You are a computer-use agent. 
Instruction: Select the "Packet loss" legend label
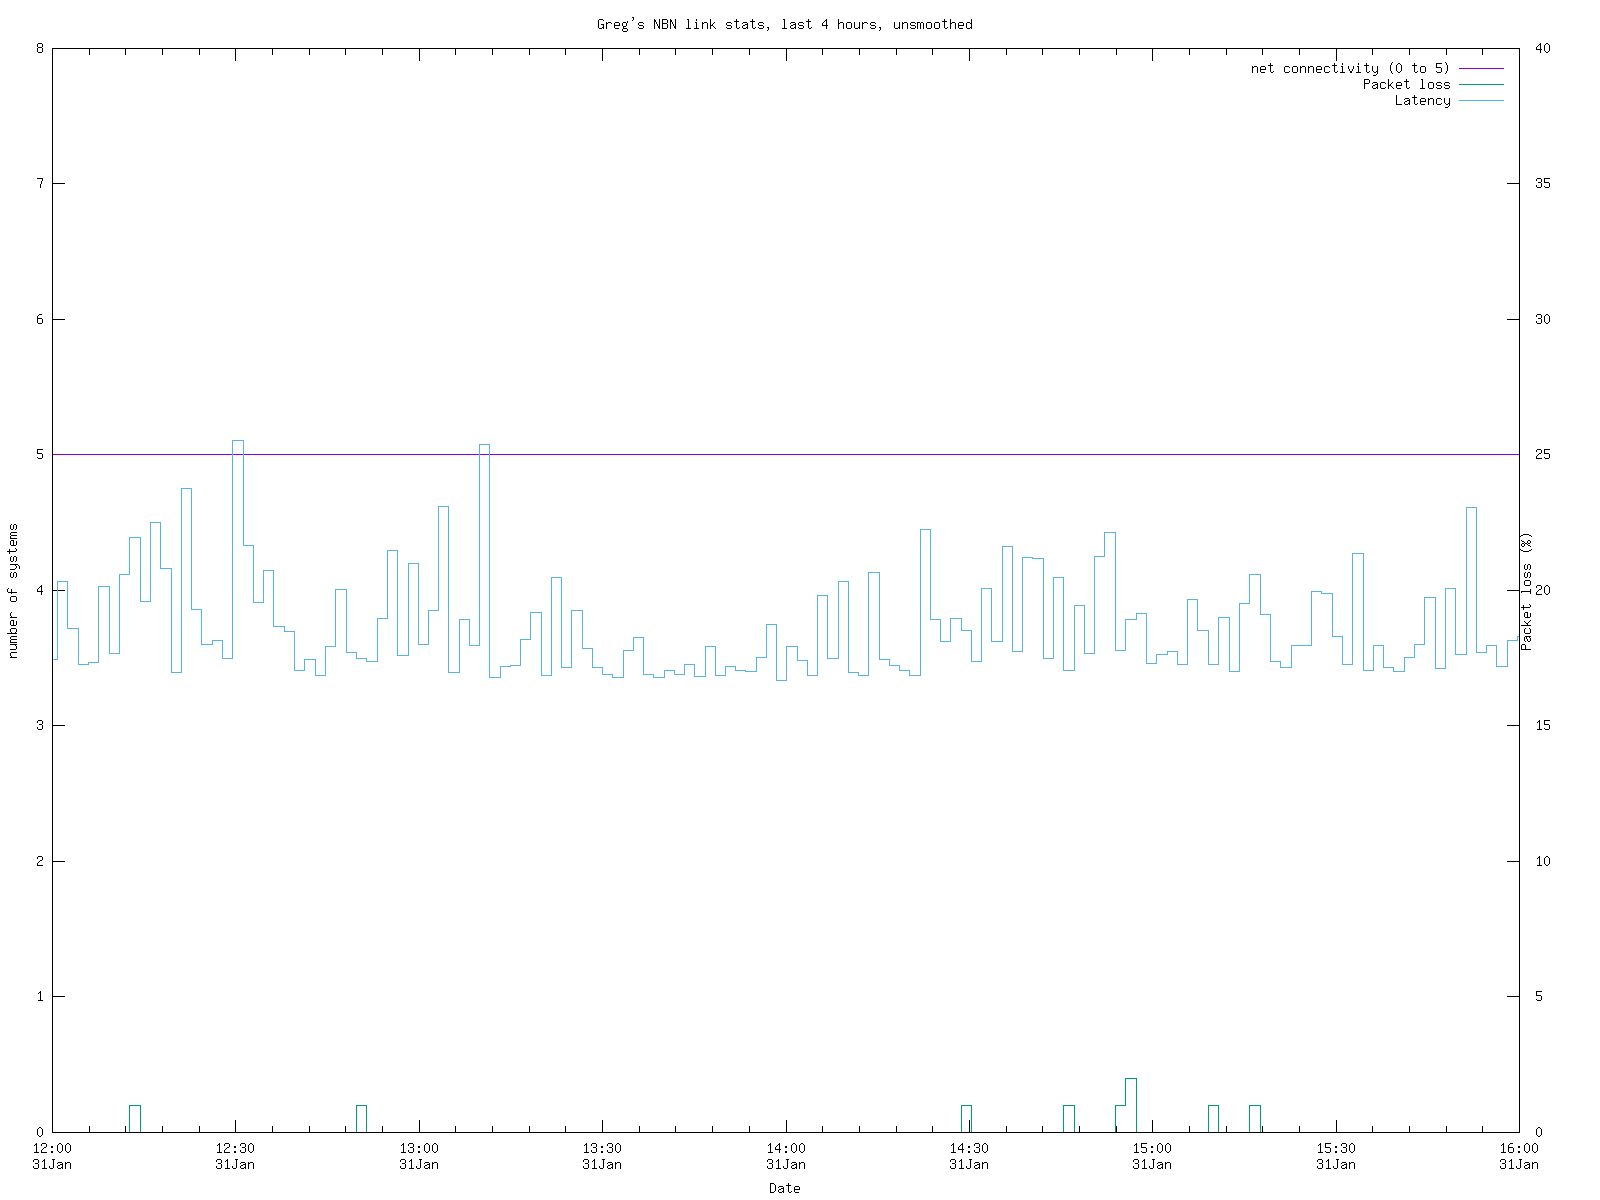point(1405,84)
